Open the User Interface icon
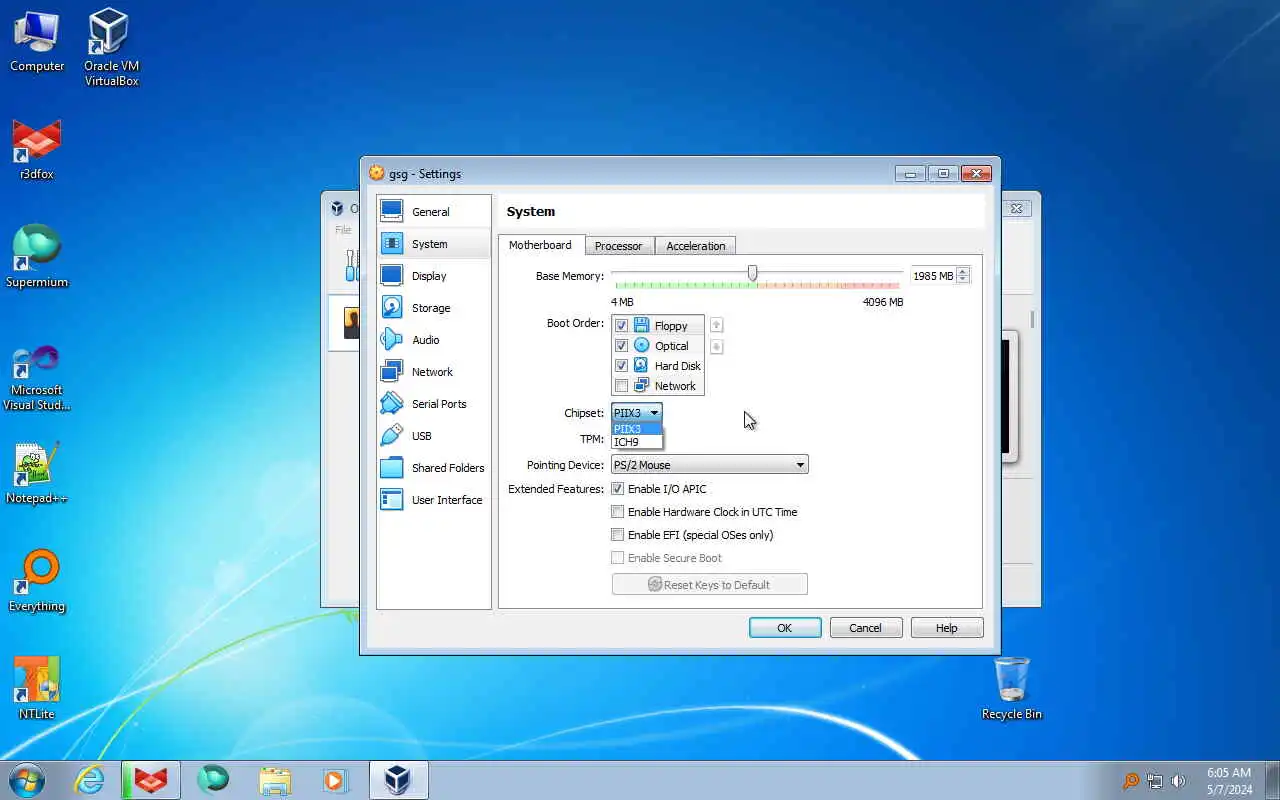The height and width of the screenshot is (800, 1280). pyautogui.click(x=392, y=499)
